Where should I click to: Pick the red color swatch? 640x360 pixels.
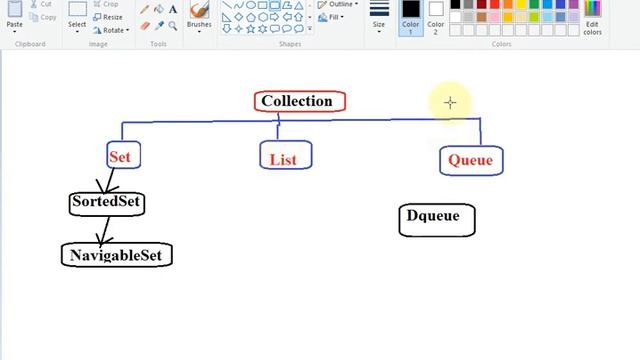tap(495, 4)
